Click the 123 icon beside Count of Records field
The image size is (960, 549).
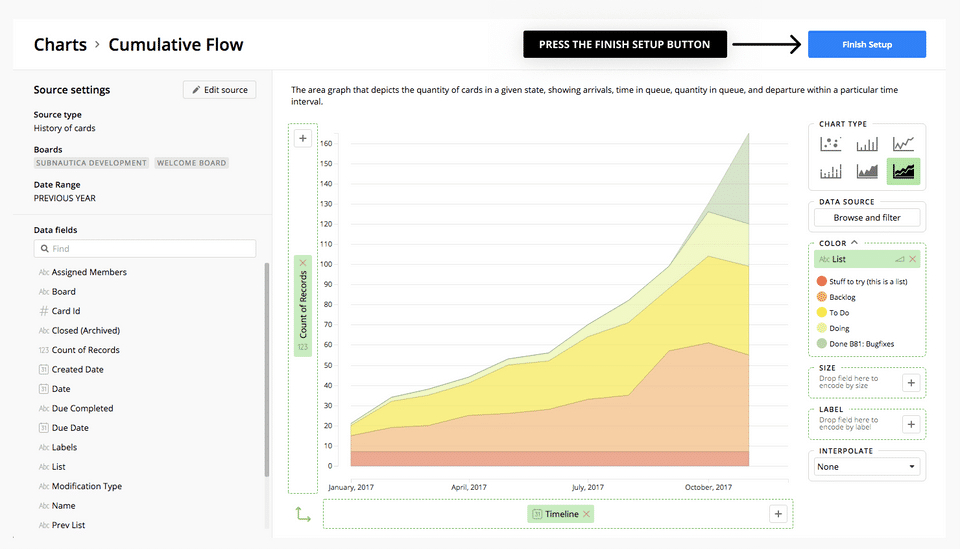coord(43,350)
